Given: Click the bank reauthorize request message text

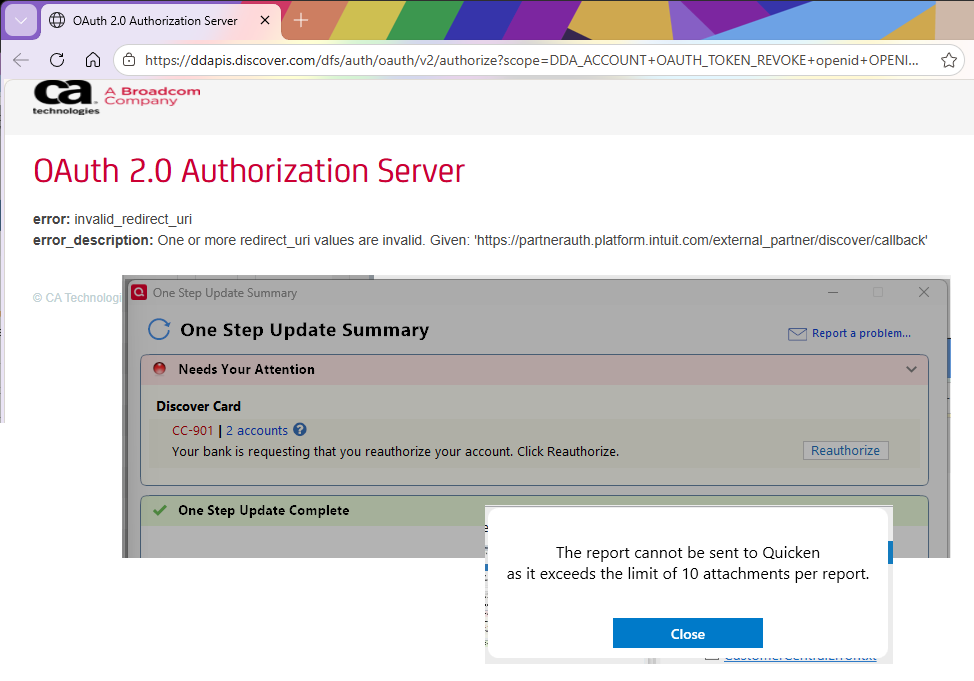Looking at the screenshot, I should click(x=396, y=452).
